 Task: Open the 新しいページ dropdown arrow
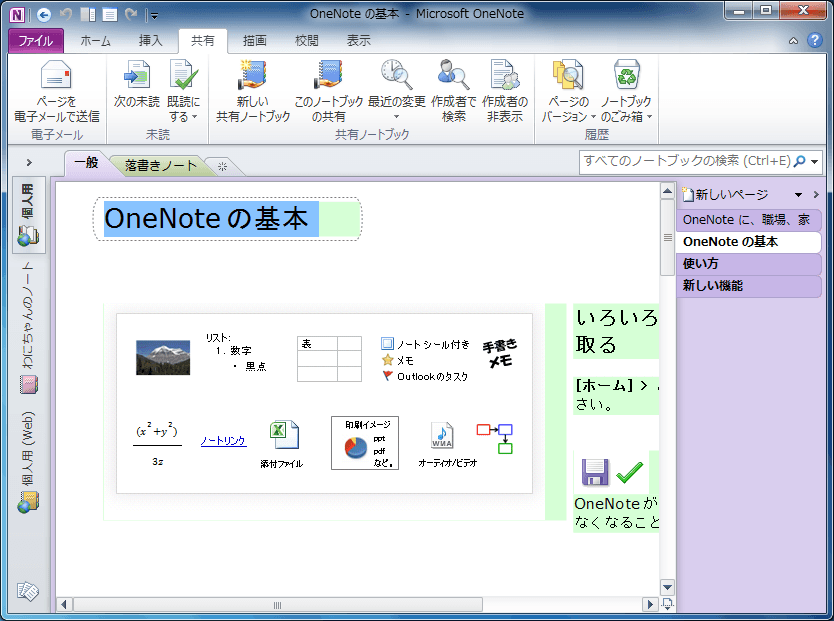[798, 195]
